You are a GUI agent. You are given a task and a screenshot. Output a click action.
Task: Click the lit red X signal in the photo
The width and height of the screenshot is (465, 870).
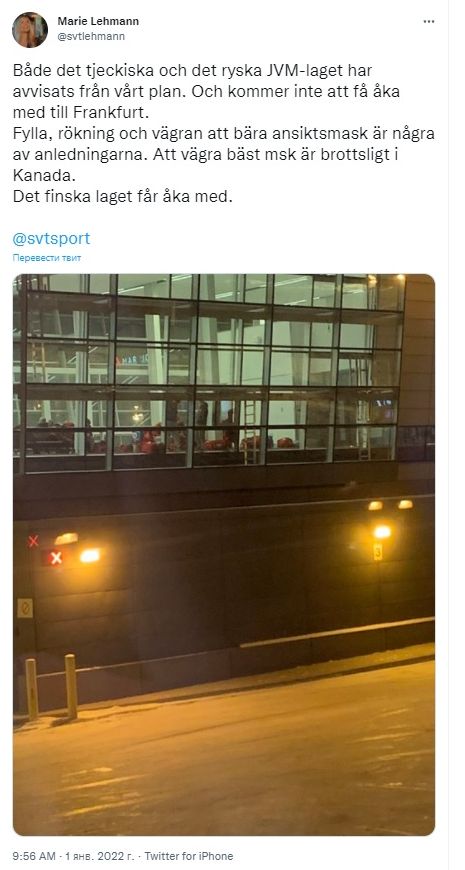pos(55,558)
